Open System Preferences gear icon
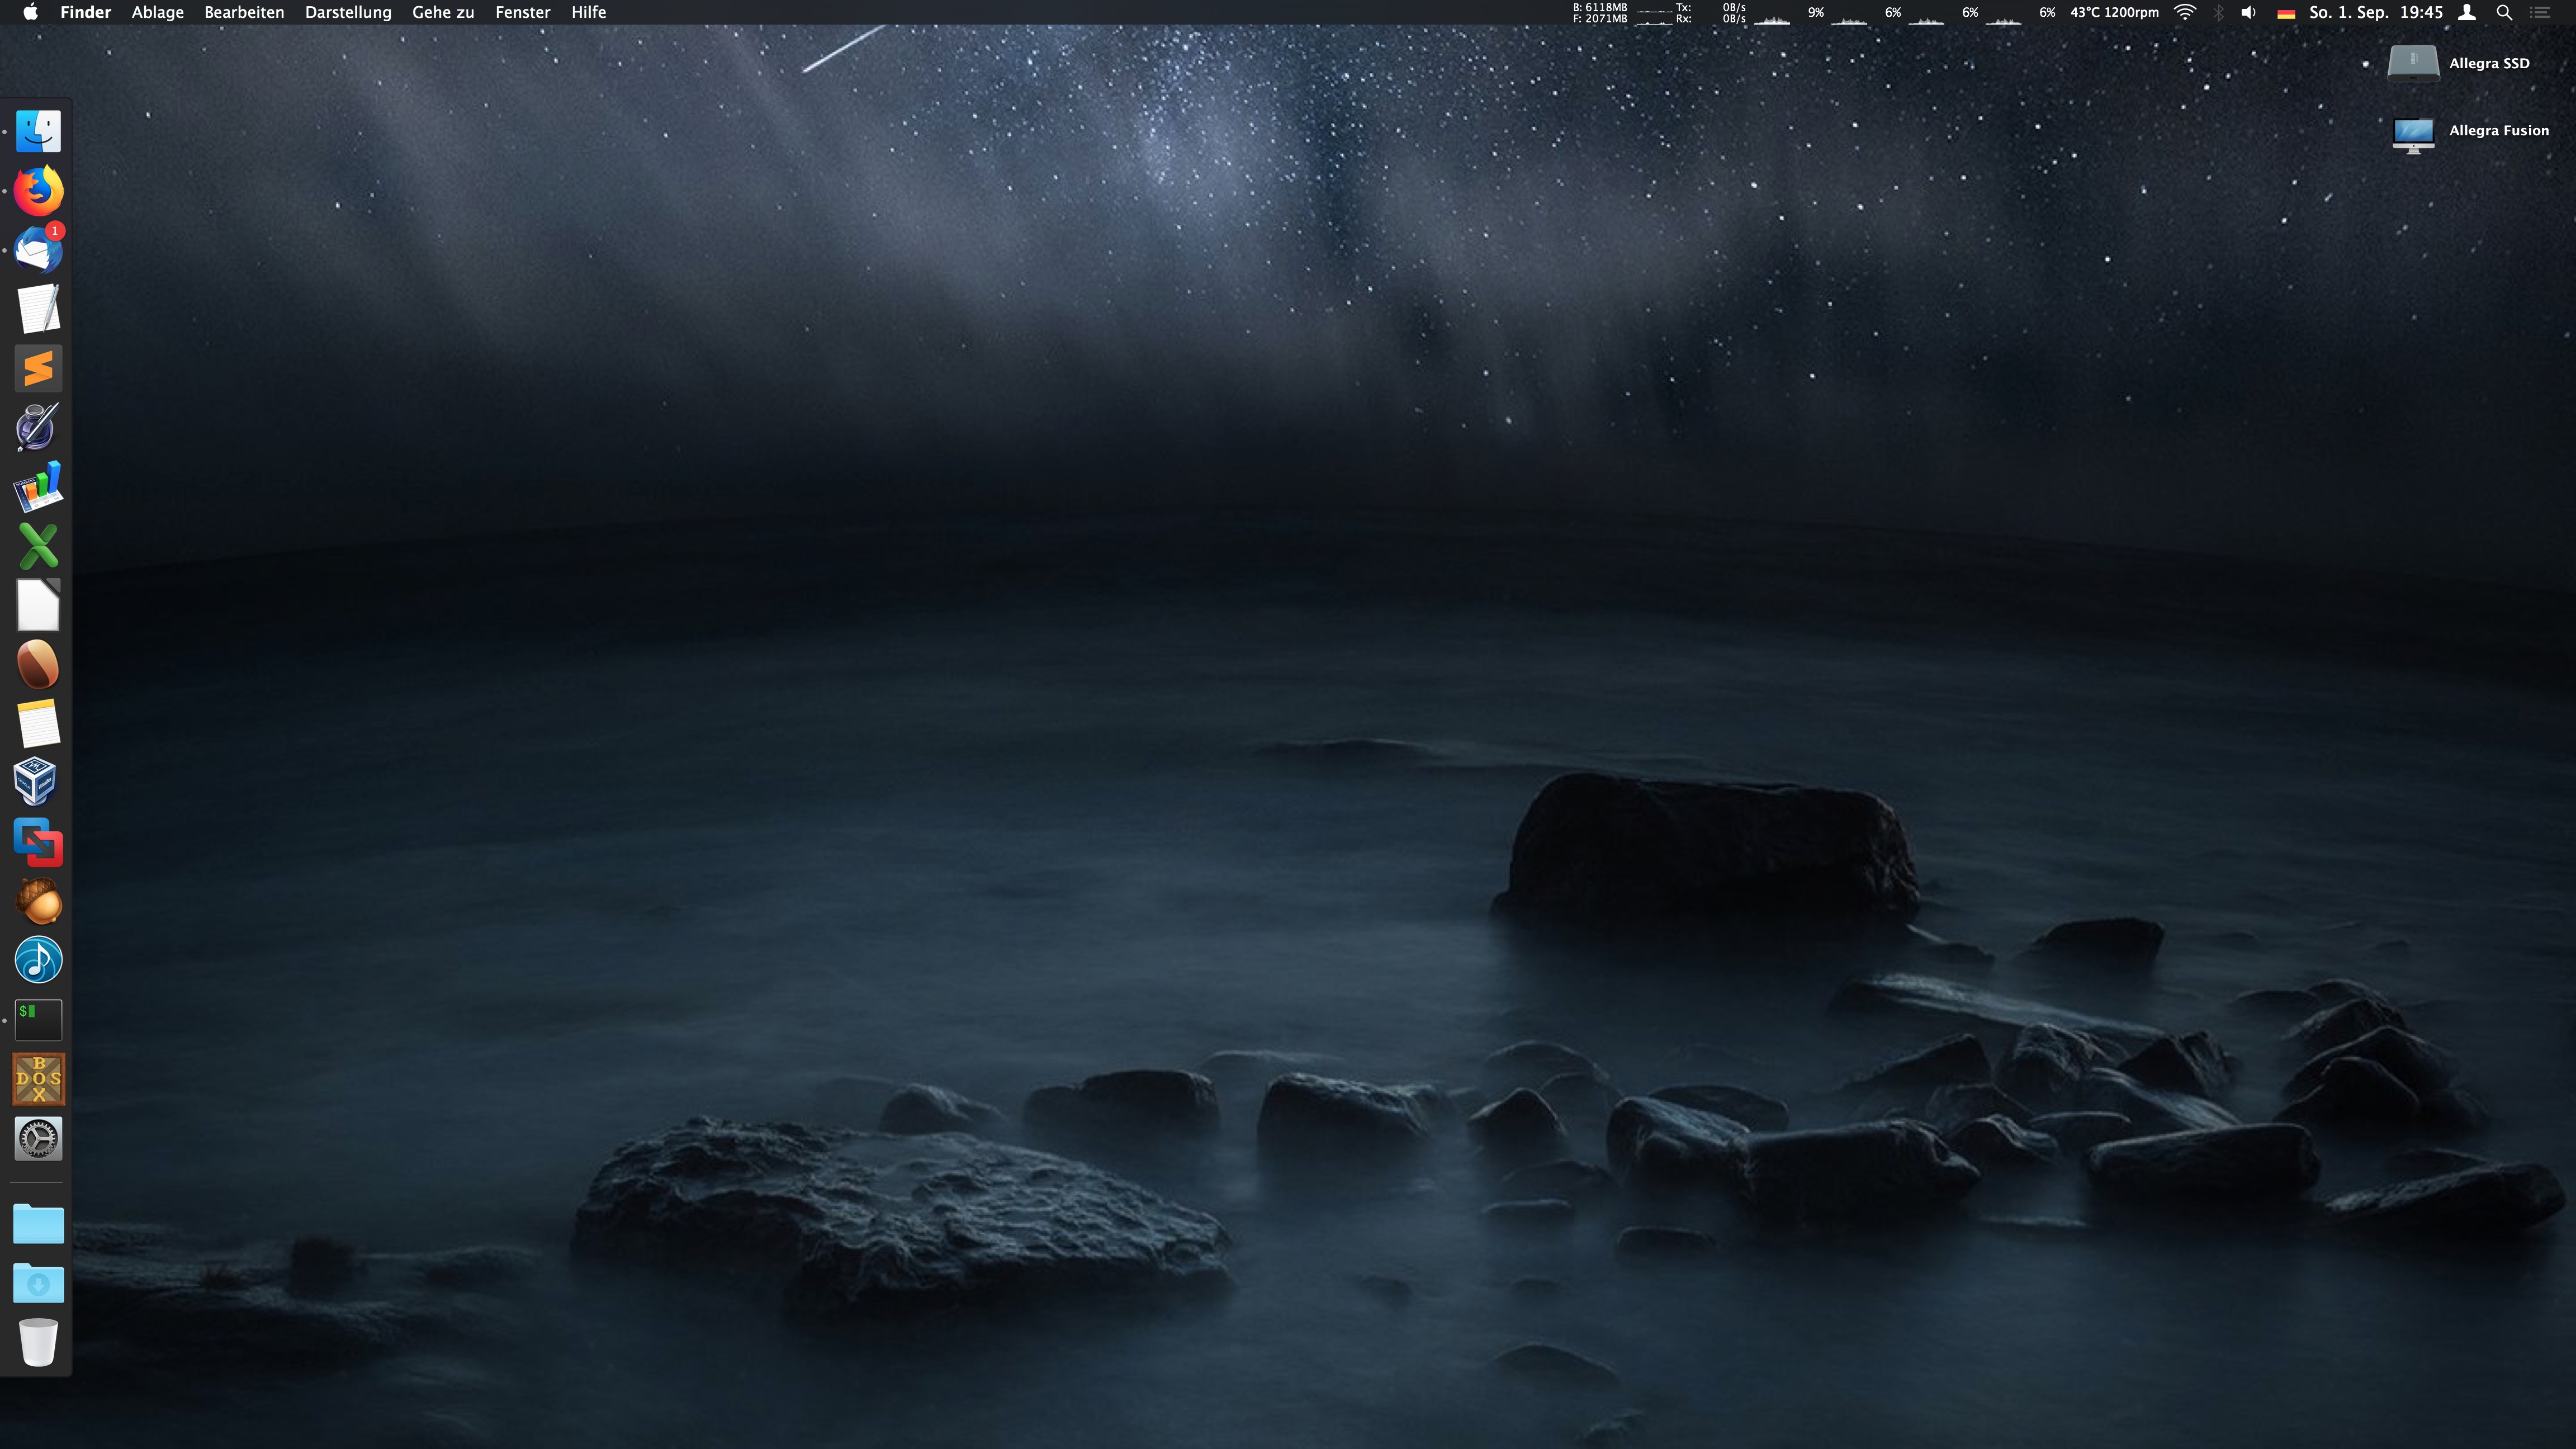This screenshot has width=2576, height=1449. (x=38, y=1139)
